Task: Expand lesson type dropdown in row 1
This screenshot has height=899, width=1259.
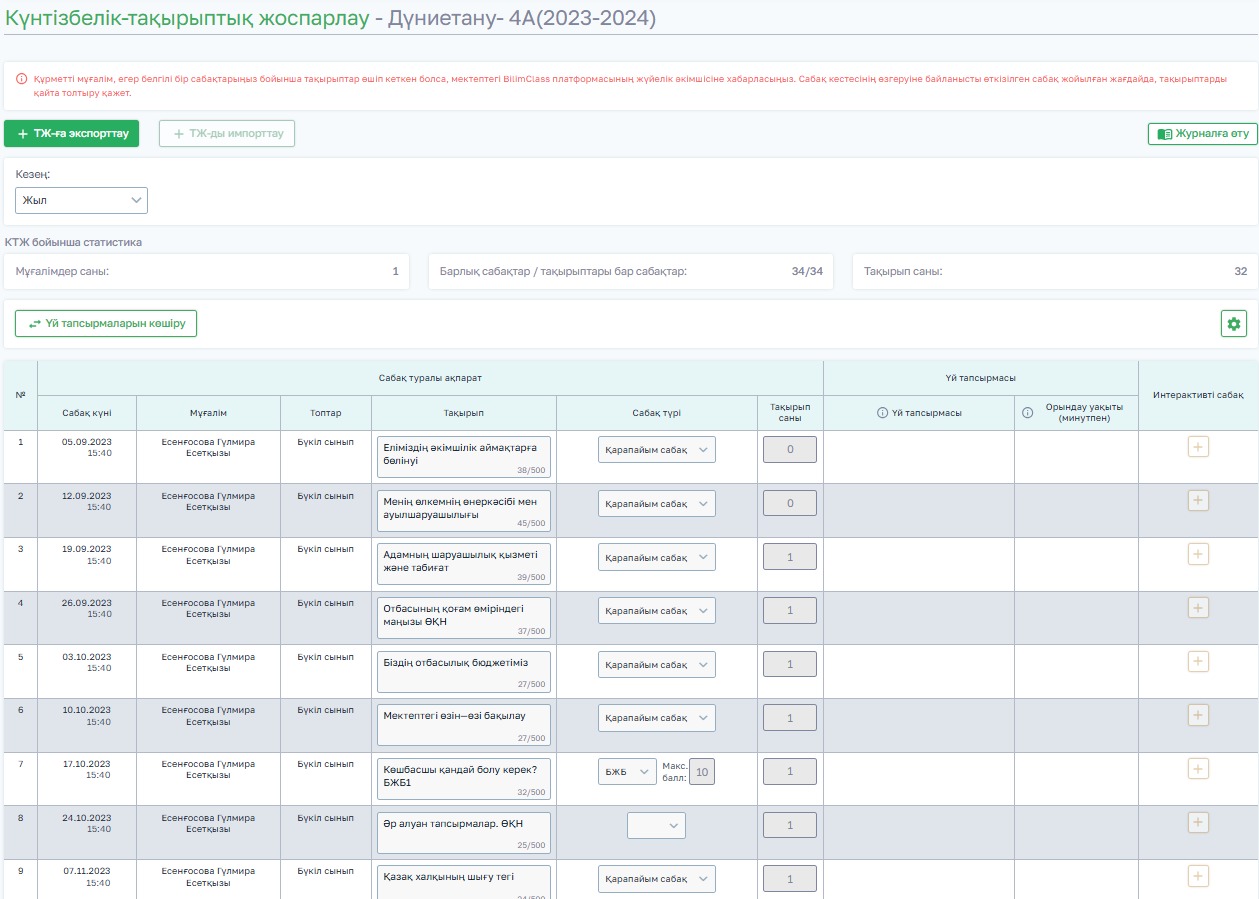Action: pyautogui.click(x=657, y=450)
